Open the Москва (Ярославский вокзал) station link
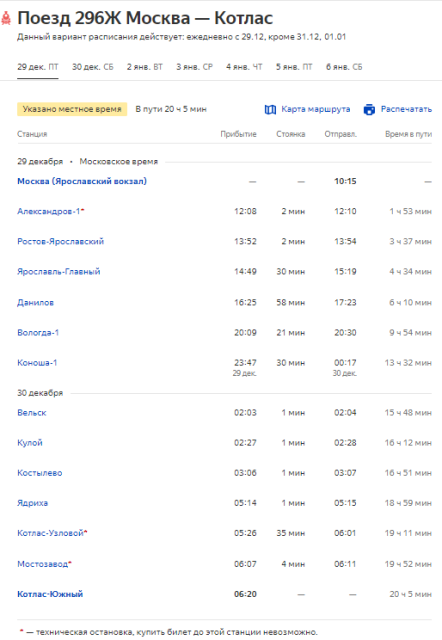Viewport: 442px width, 640px height. (82, 181)
